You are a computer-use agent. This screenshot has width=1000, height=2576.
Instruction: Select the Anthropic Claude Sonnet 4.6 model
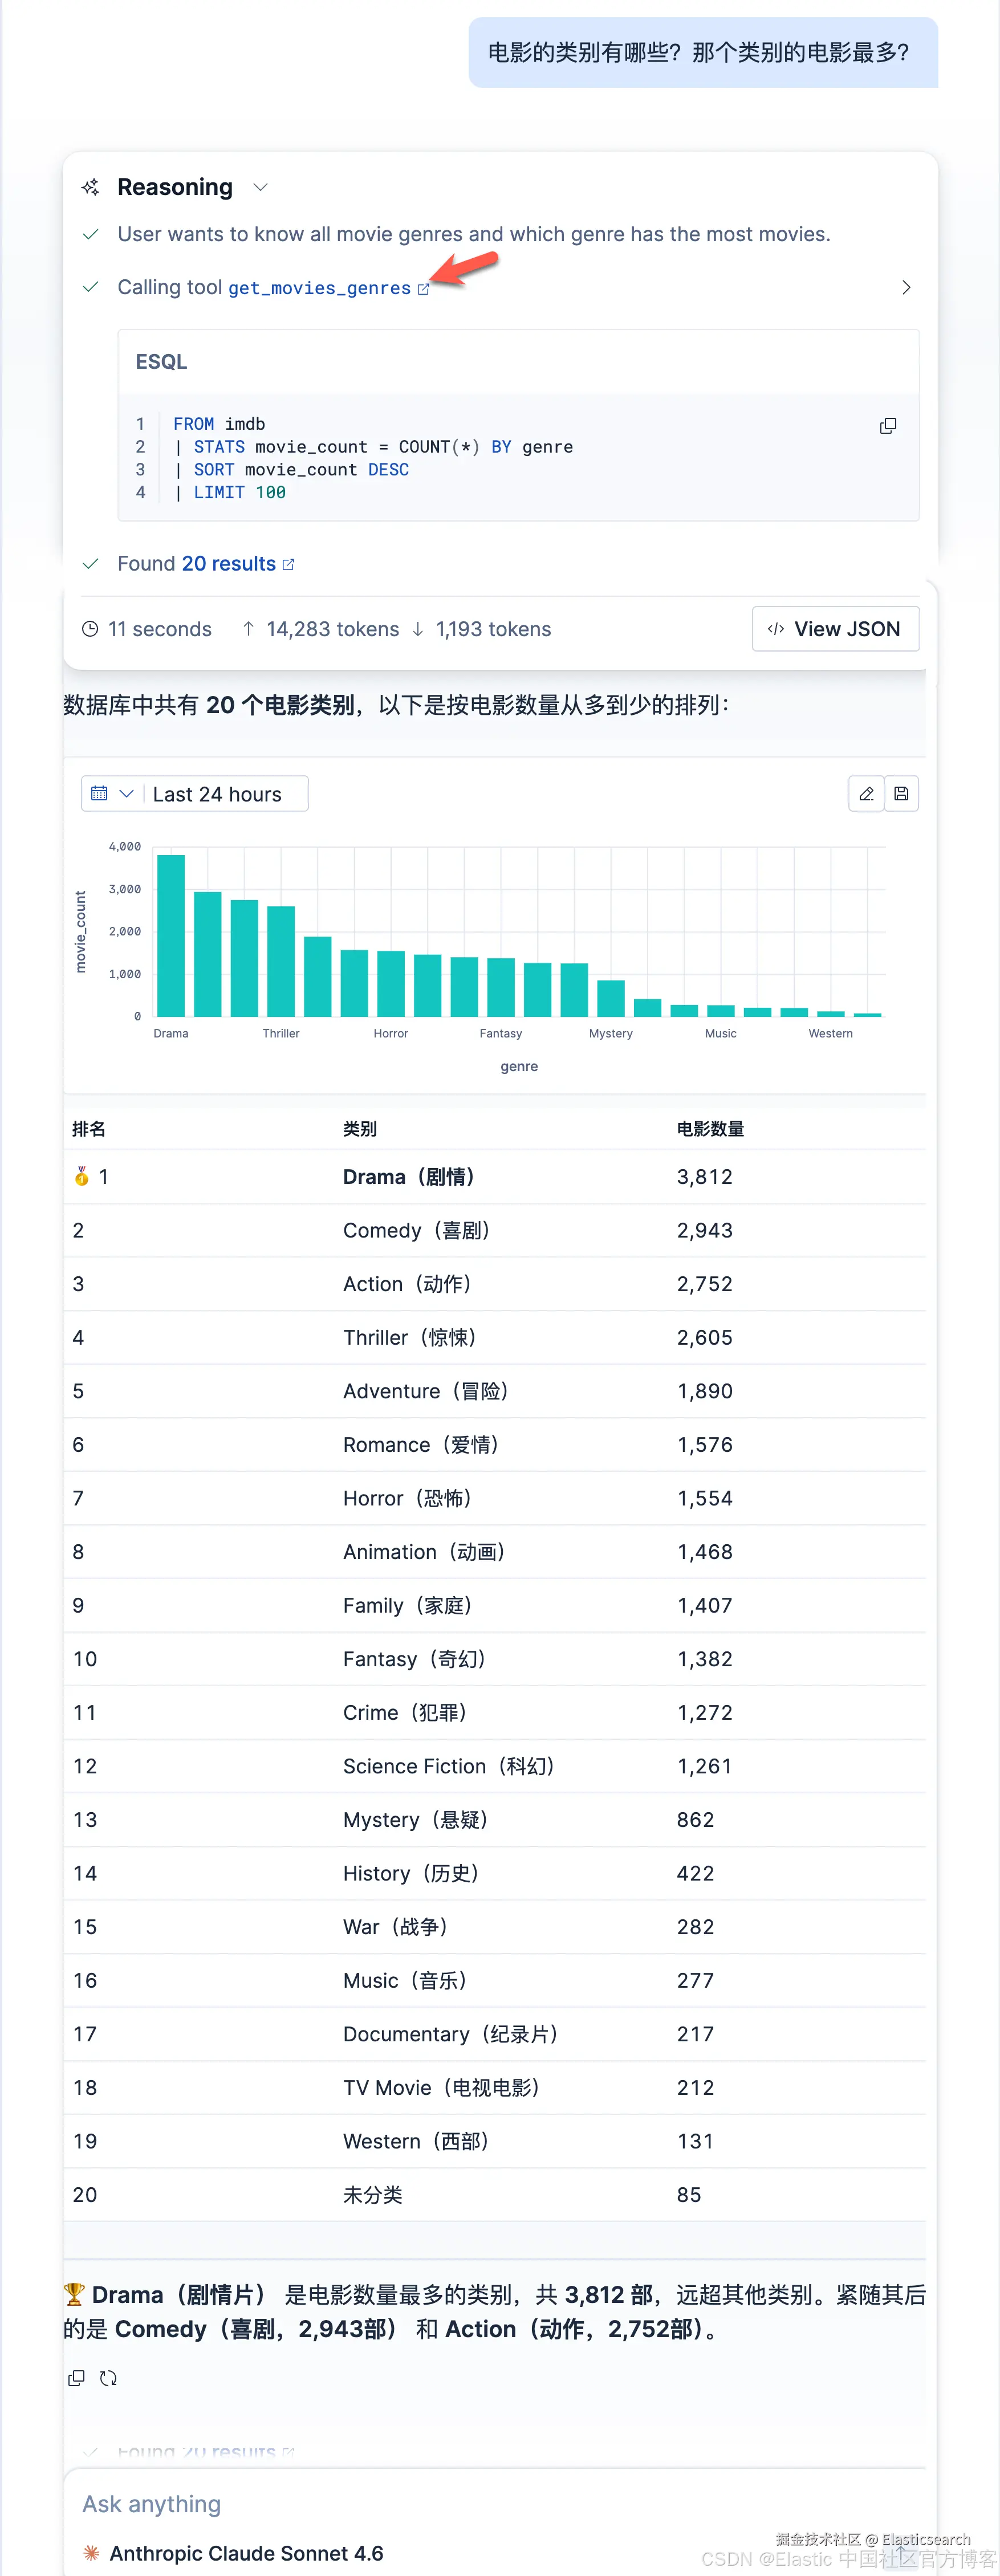click(x=246, y=2553)
